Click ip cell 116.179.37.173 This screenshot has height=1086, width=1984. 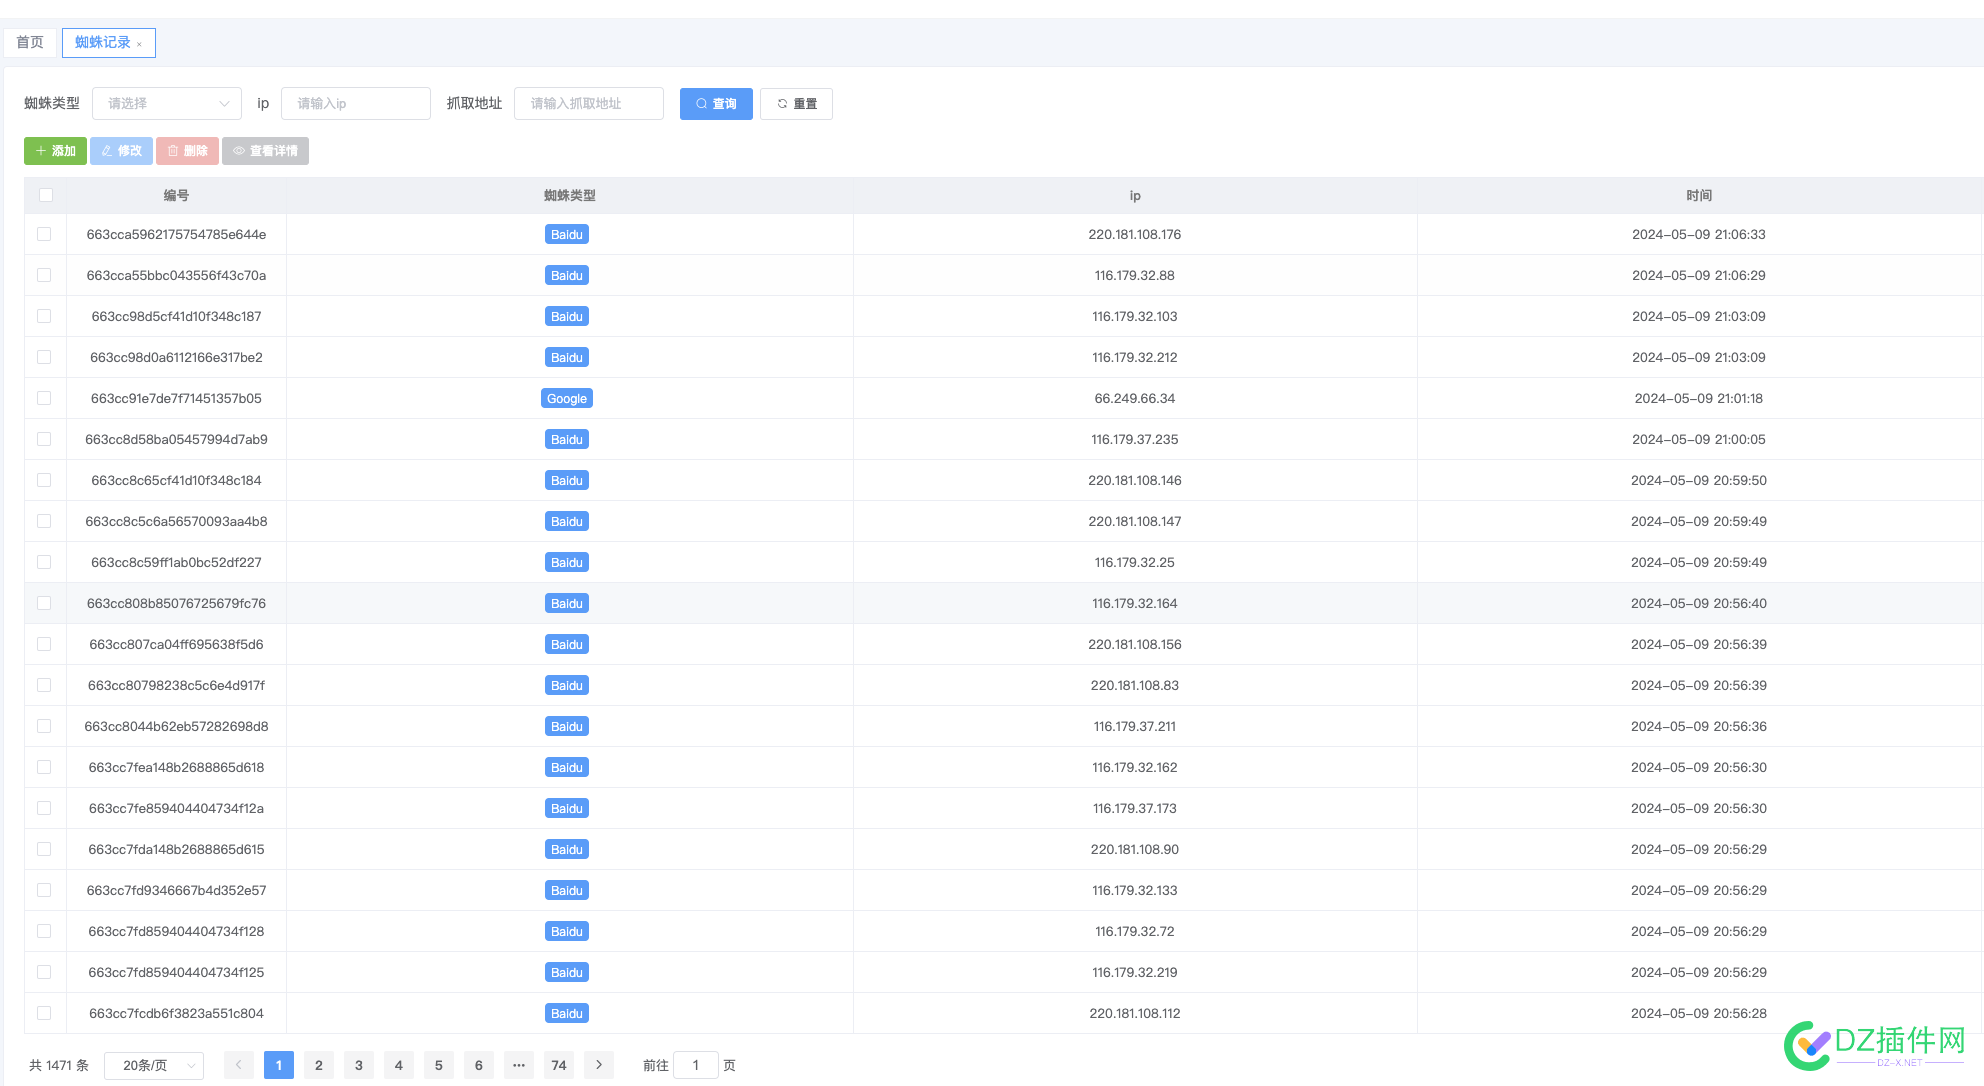click(1135, 808)
